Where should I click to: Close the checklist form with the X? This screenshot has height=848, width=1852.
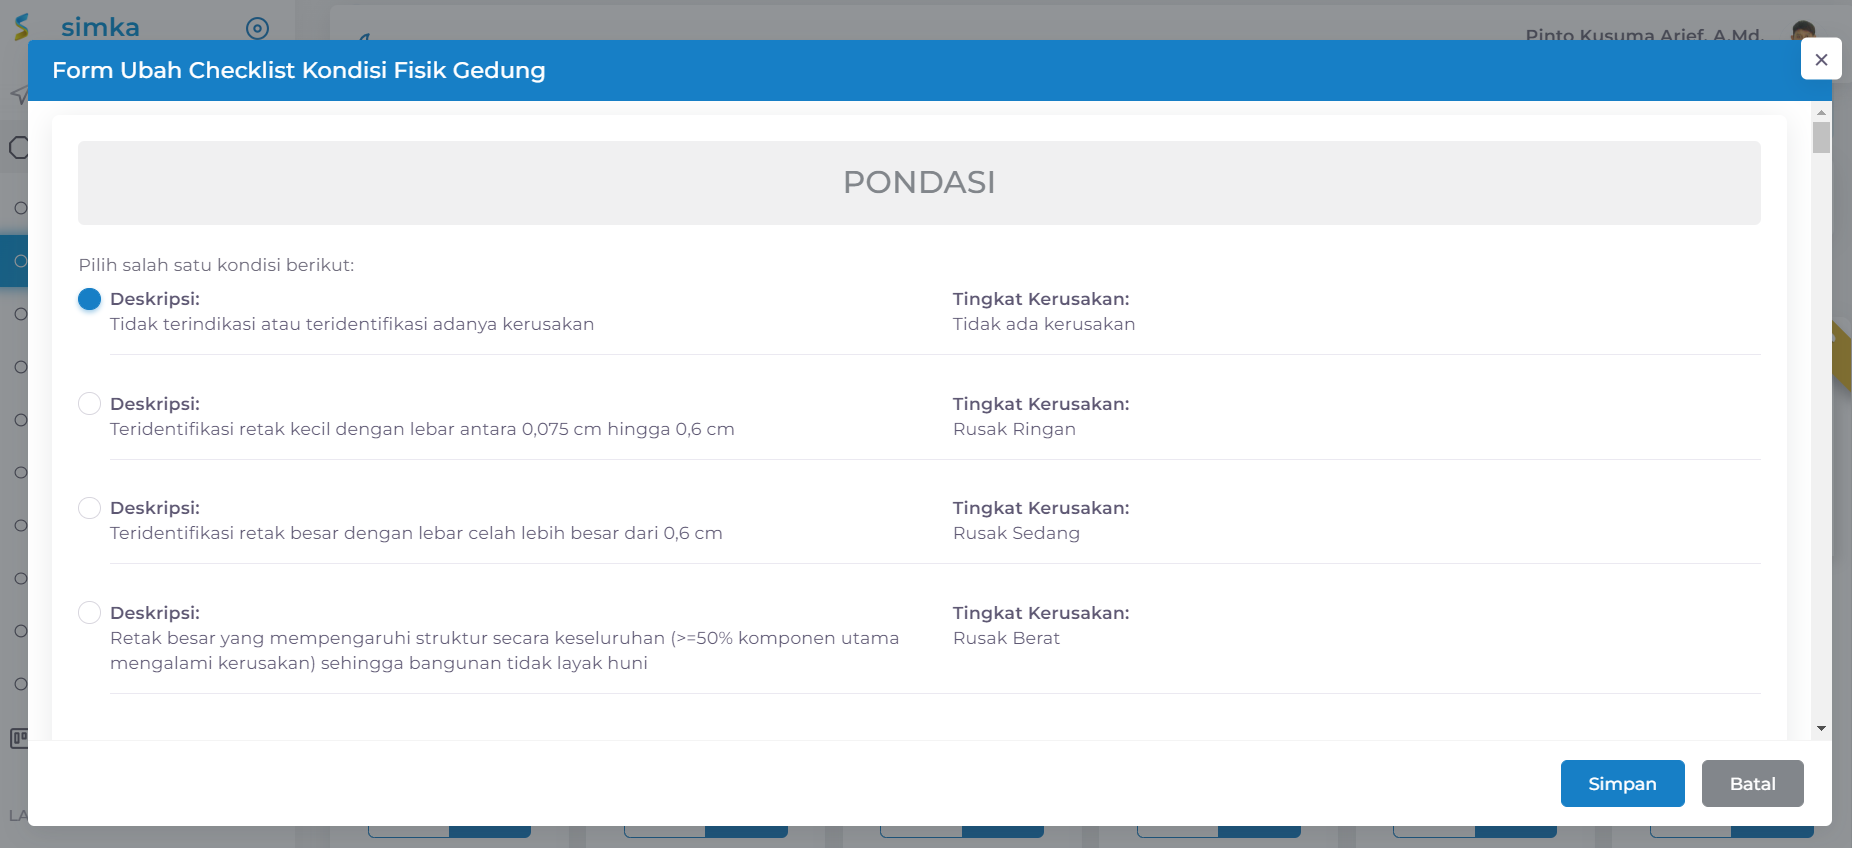[x=1821, y=60]
